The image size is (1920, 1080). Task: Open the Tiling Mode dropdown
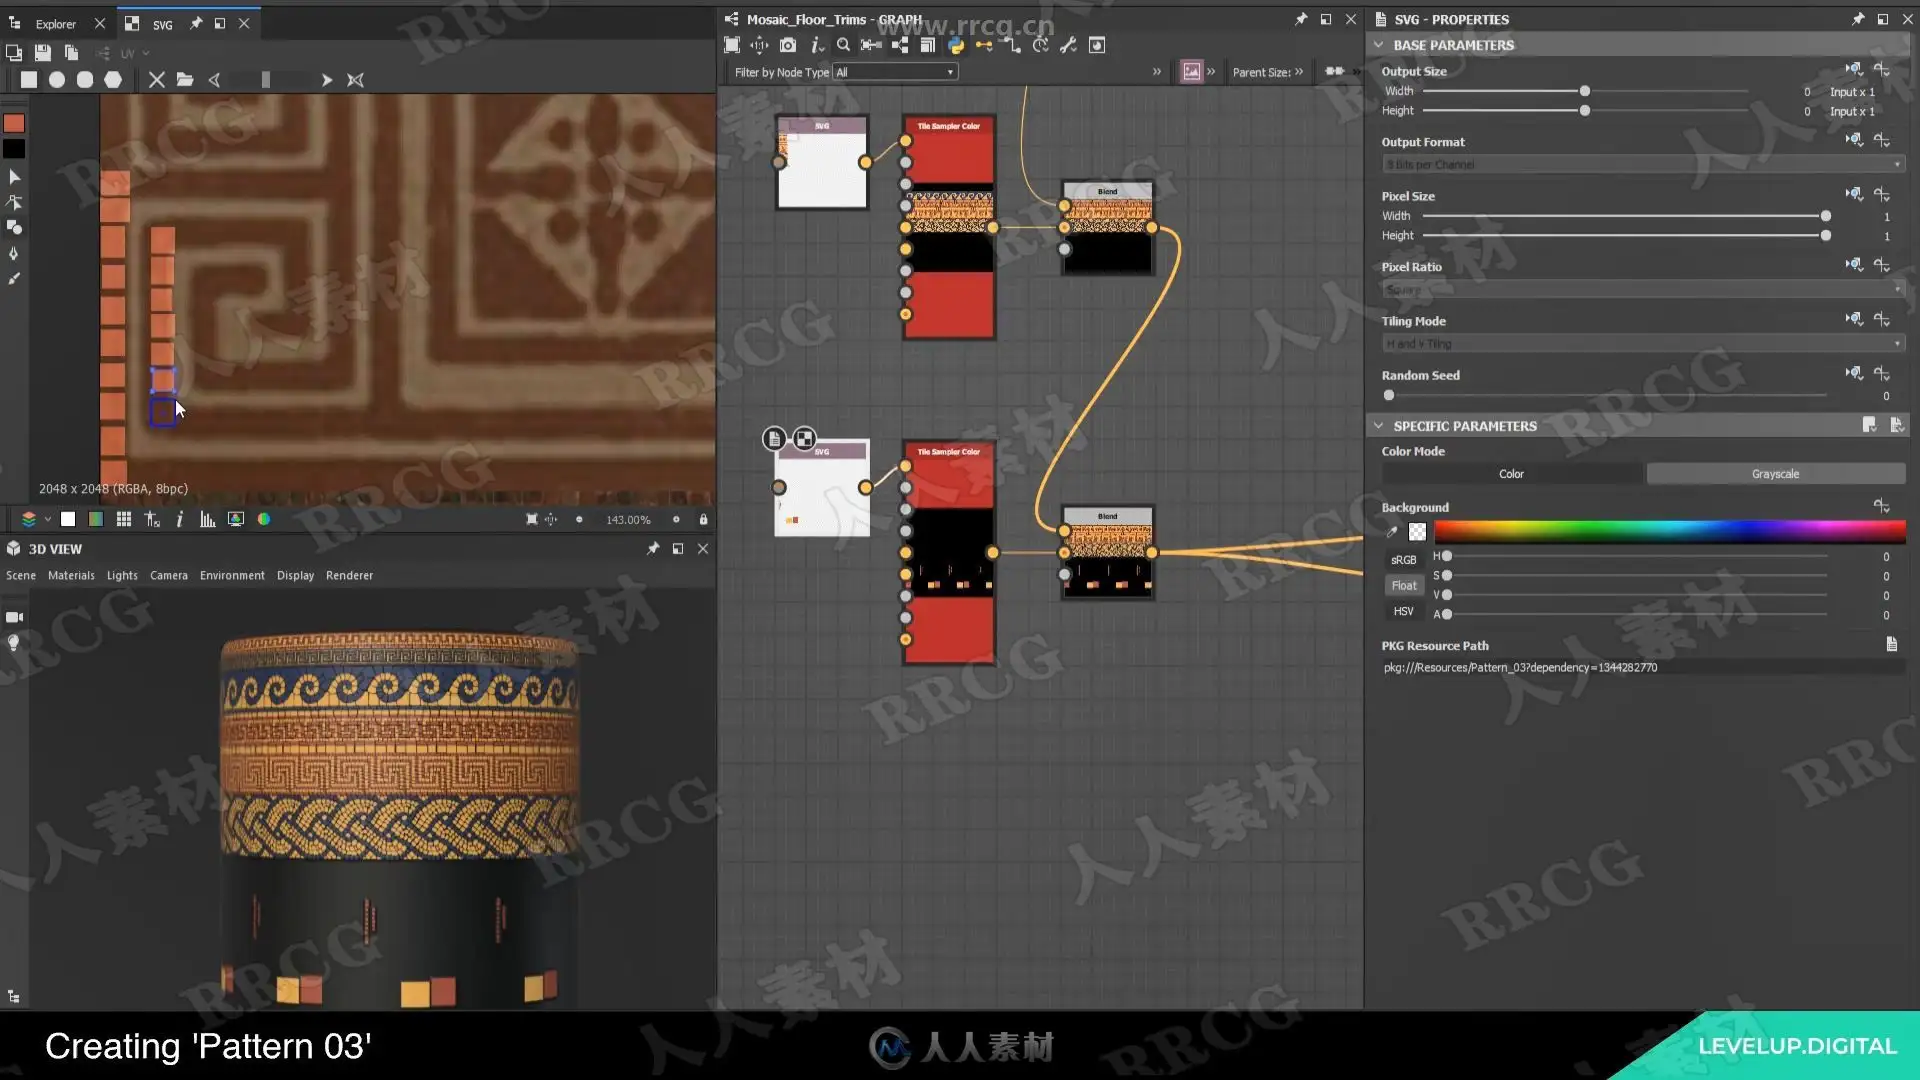coord(1643,343)
